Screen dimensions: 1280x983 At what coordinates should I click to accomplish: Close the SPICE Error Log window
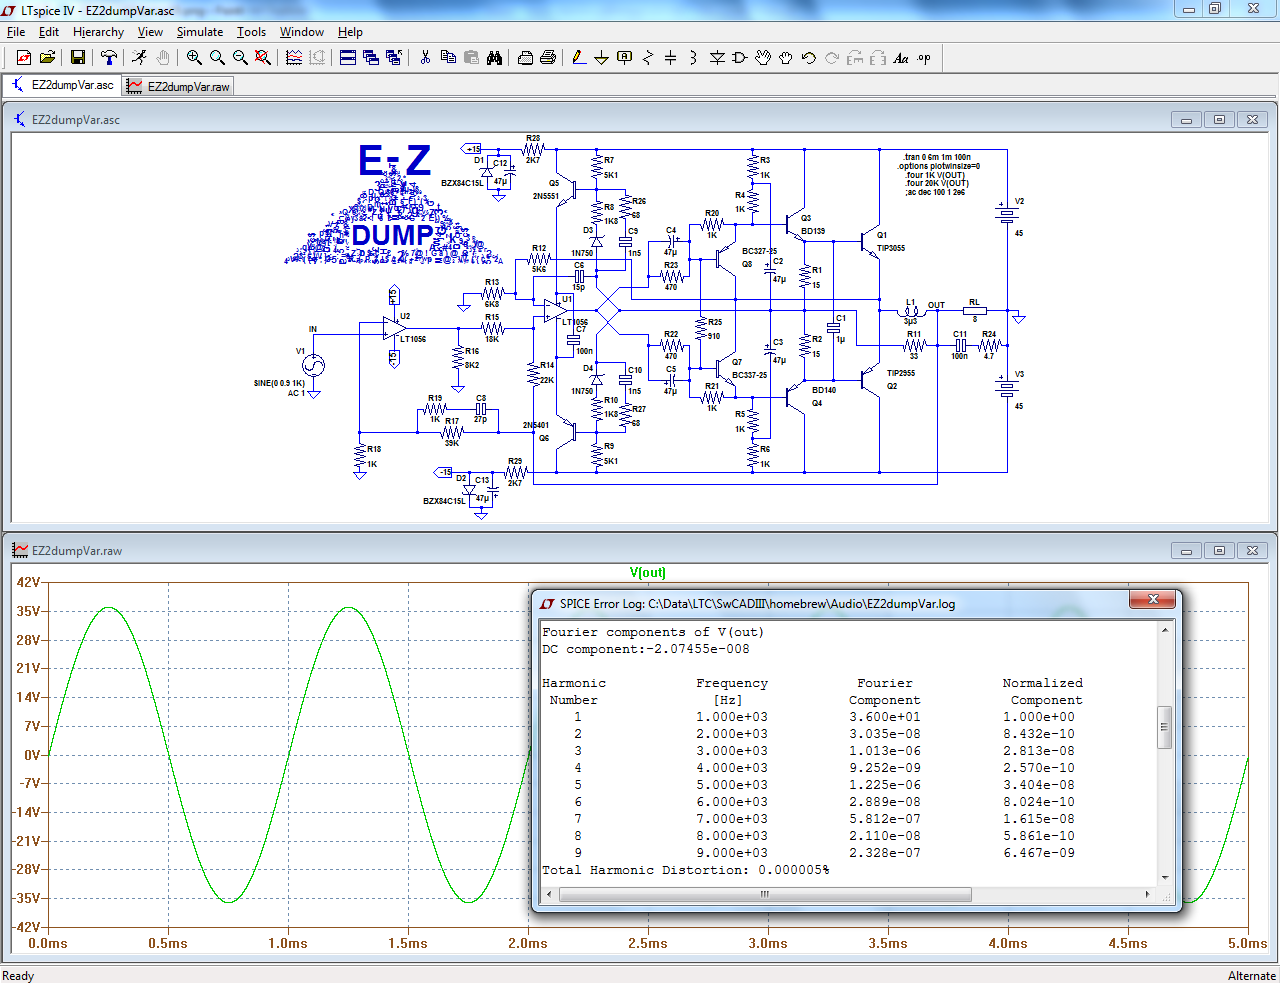pos(1153,599)
